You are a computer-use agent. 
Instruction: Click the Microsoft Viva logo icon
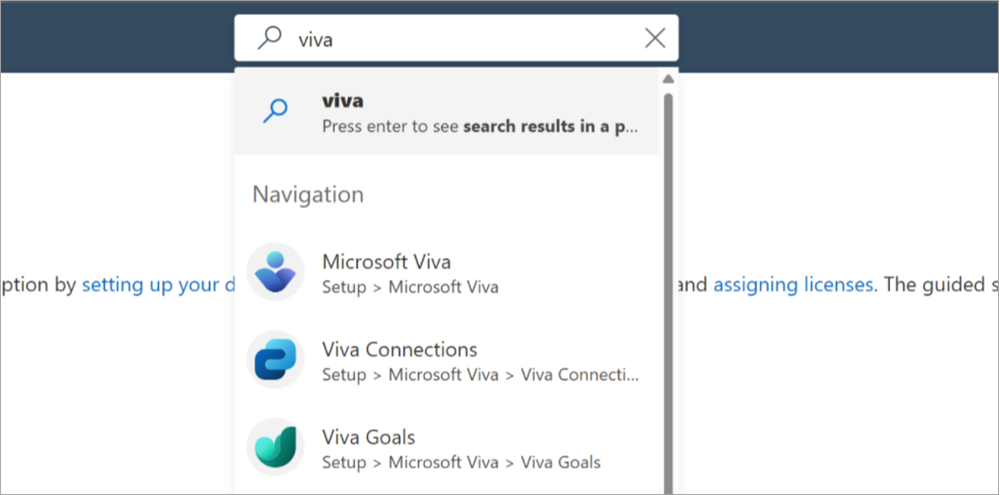pyautogui.click(x=276, y=272)
